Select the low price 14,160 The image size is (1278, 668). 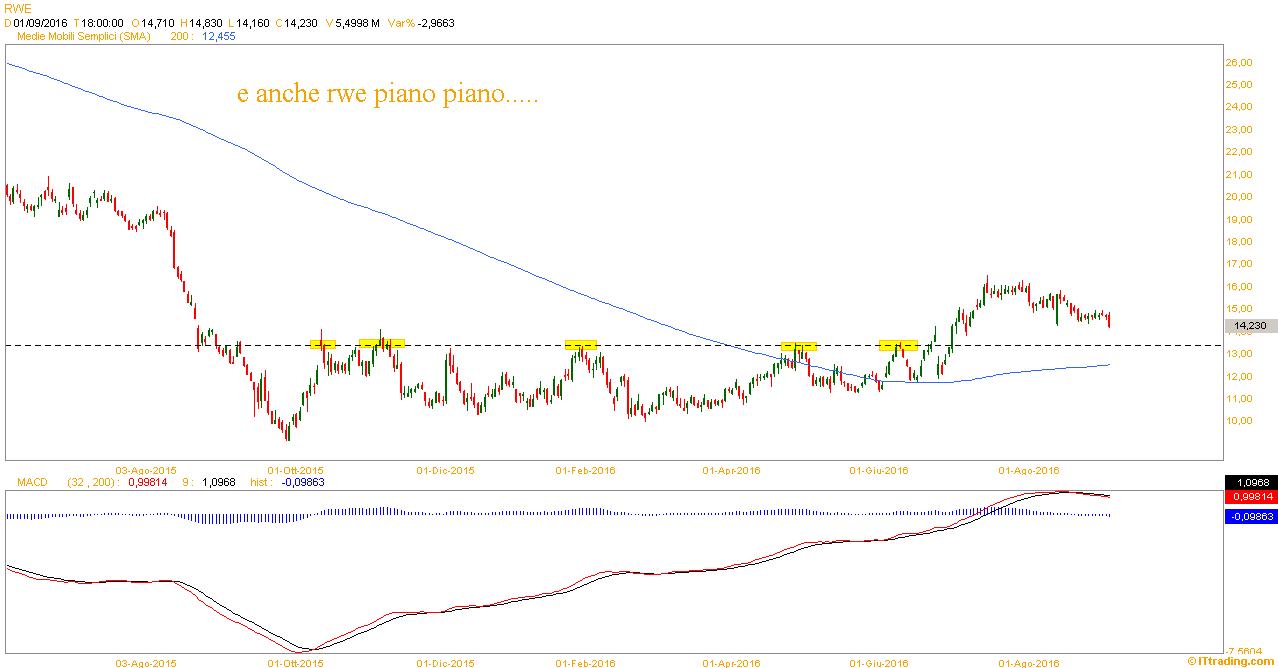(x=251, y=22)
